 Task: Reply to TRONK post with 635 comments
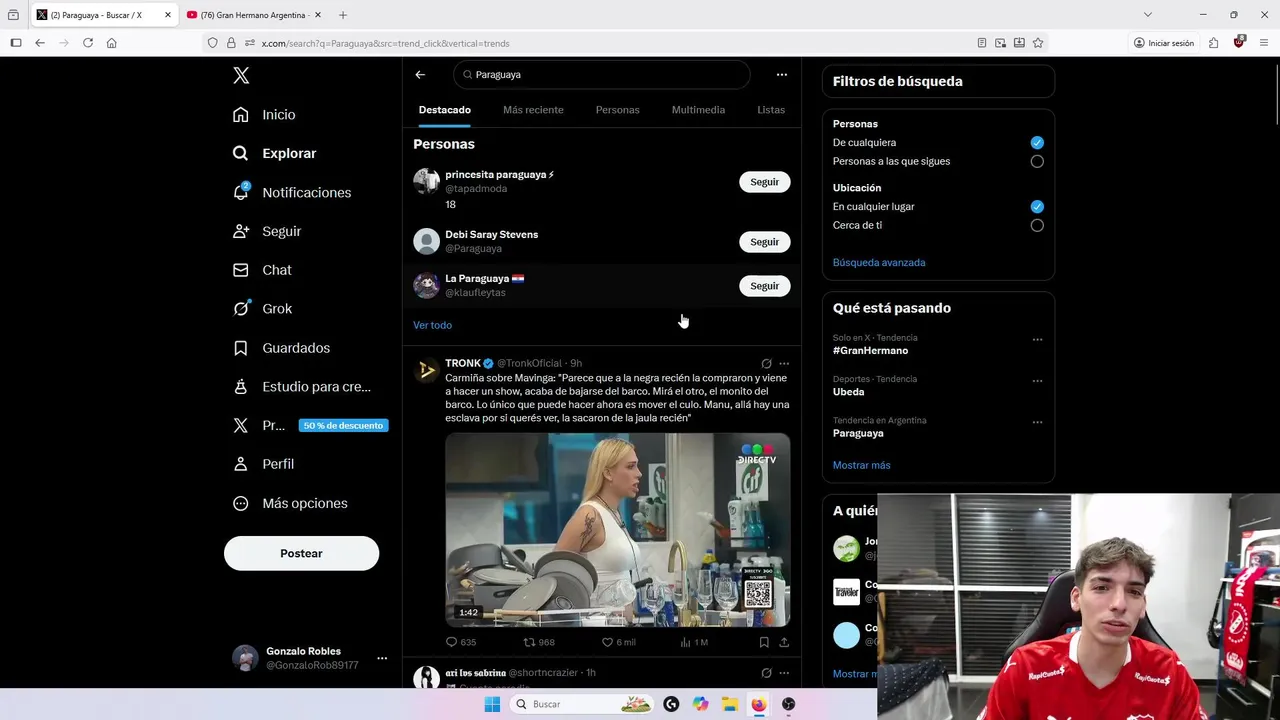[x=460, y=642]
